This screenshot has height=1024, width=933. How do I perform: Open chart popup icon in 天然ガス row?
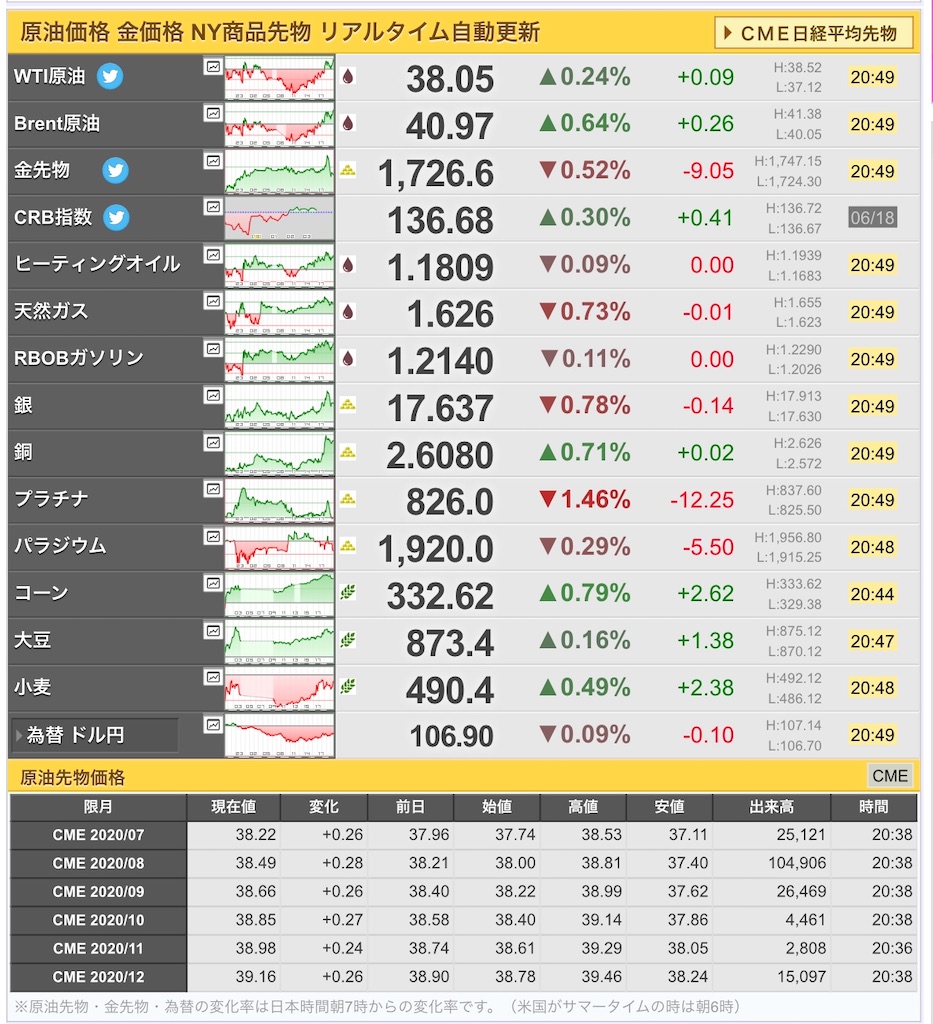[x=213, y=301]
